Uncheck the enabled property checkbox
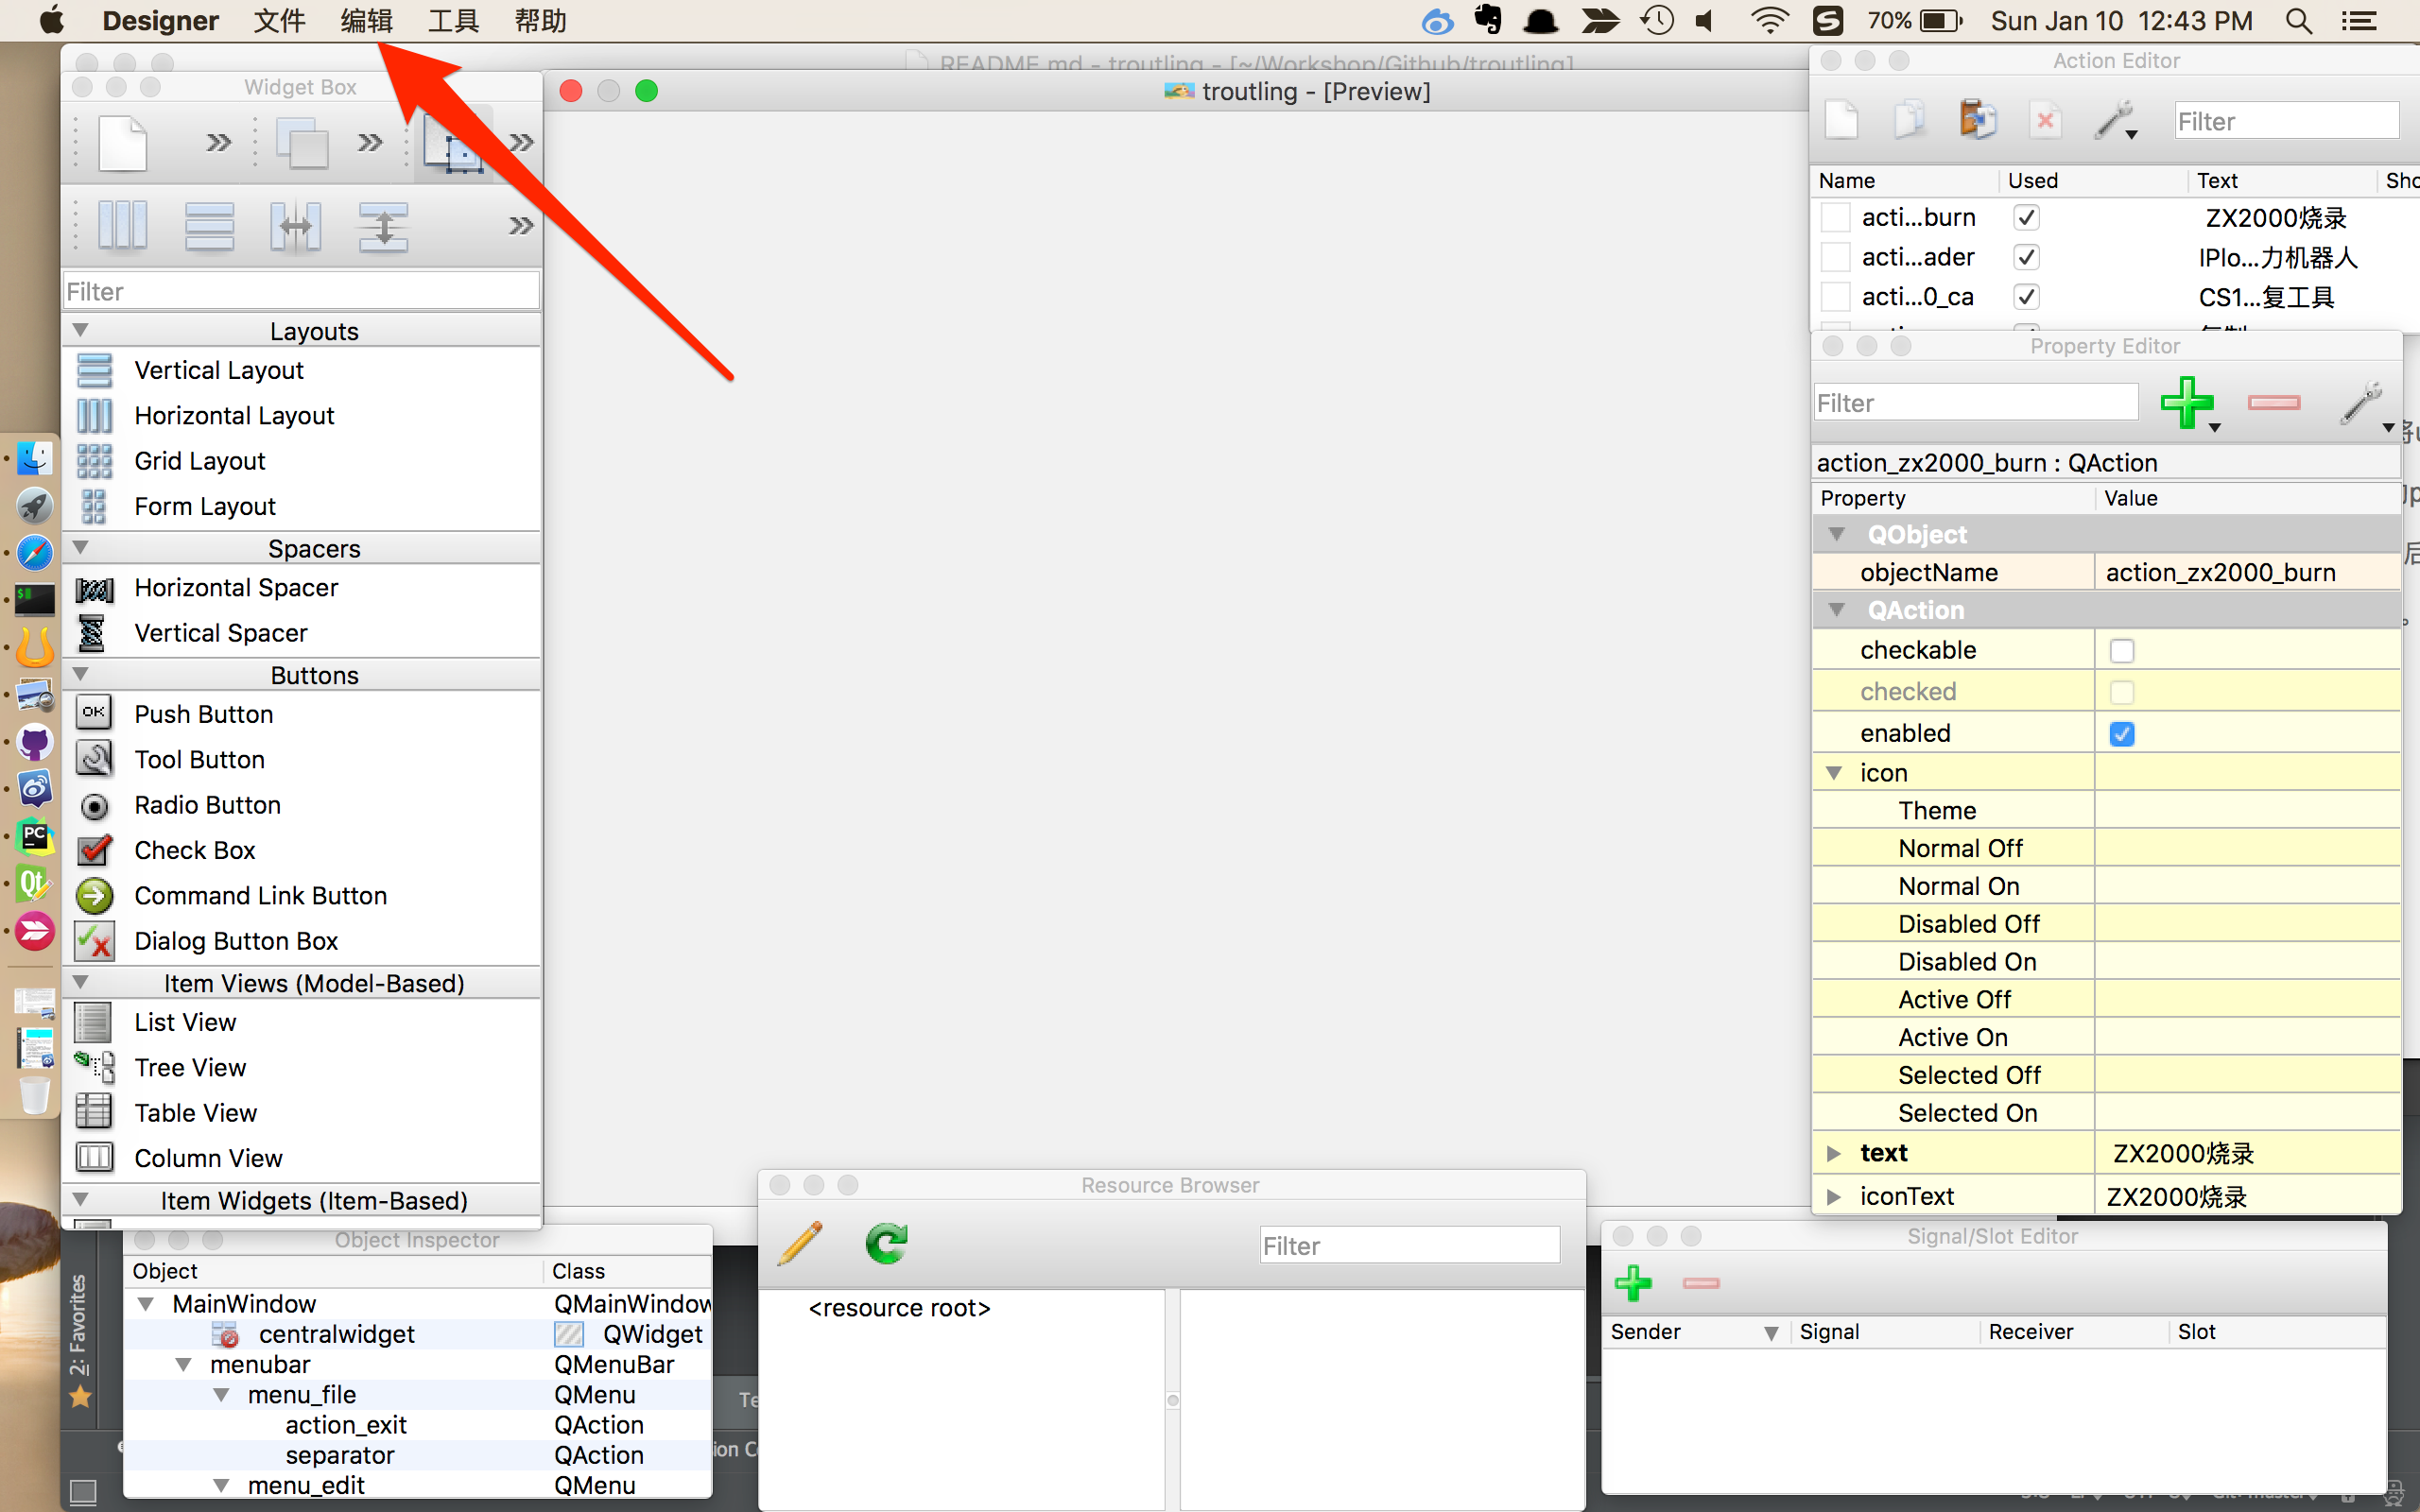2420x1512 pixels. point(2121,734)
